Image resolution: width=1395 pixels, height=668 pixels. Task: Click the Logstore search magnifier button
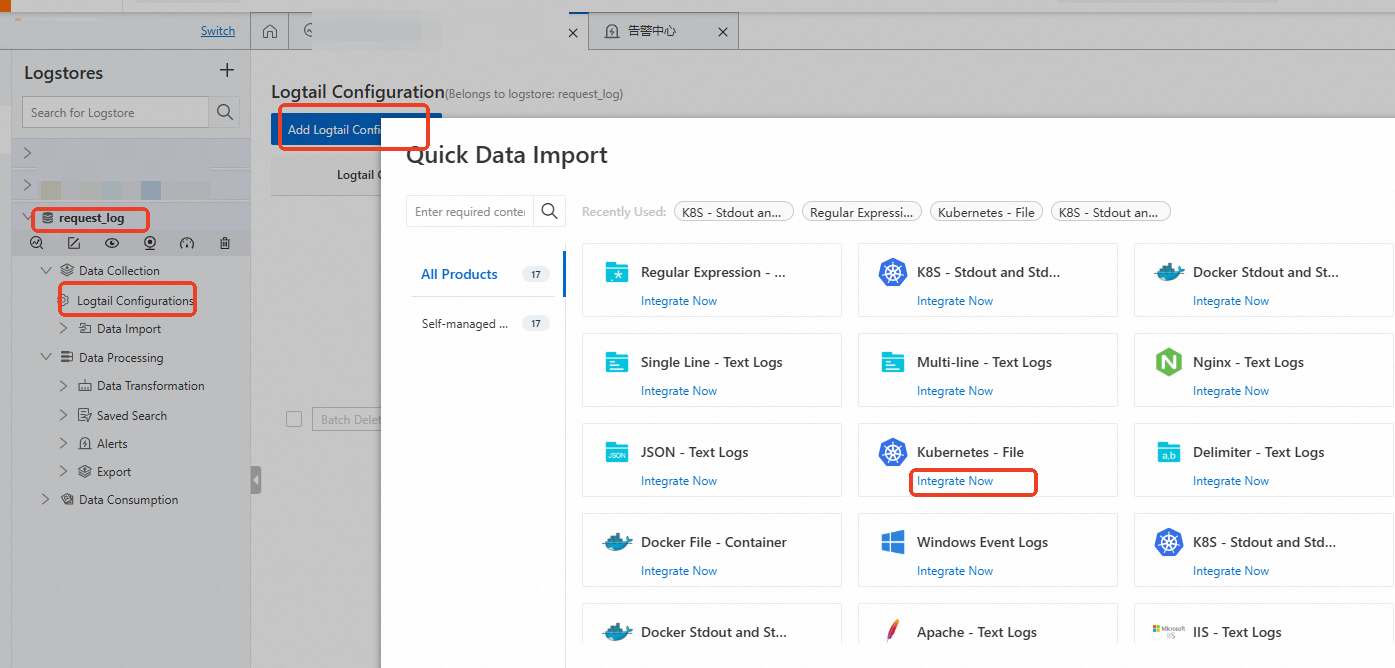(225, 112)
